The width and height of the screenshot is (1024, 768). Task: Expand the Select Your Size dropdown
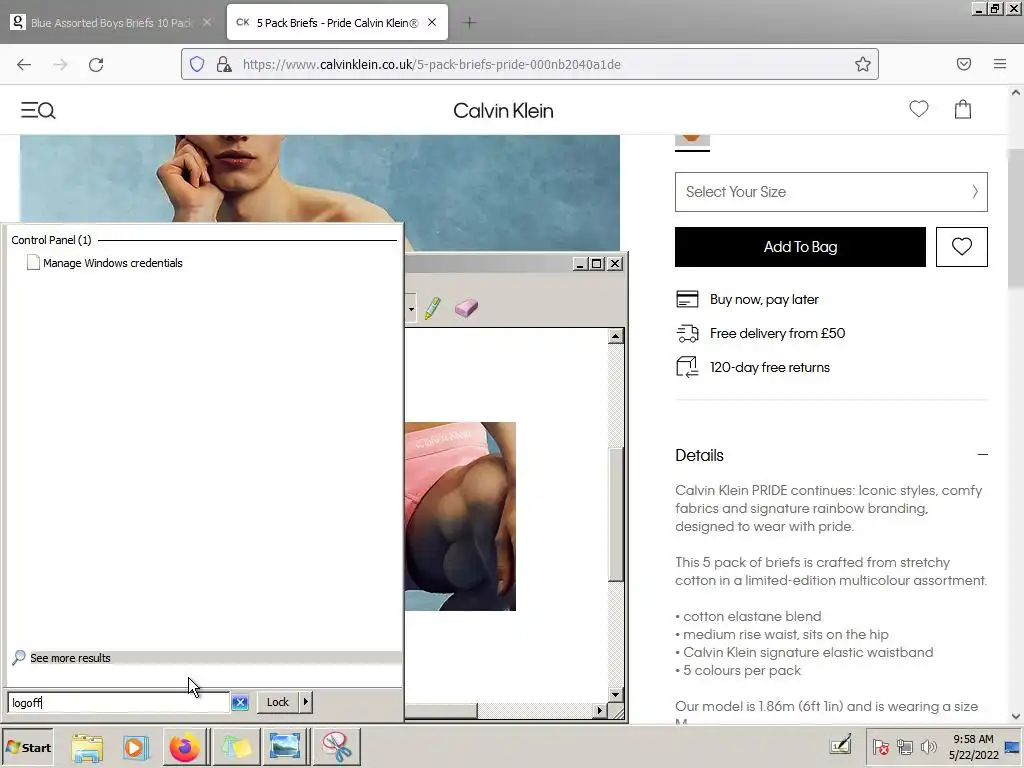pos(831,192)
